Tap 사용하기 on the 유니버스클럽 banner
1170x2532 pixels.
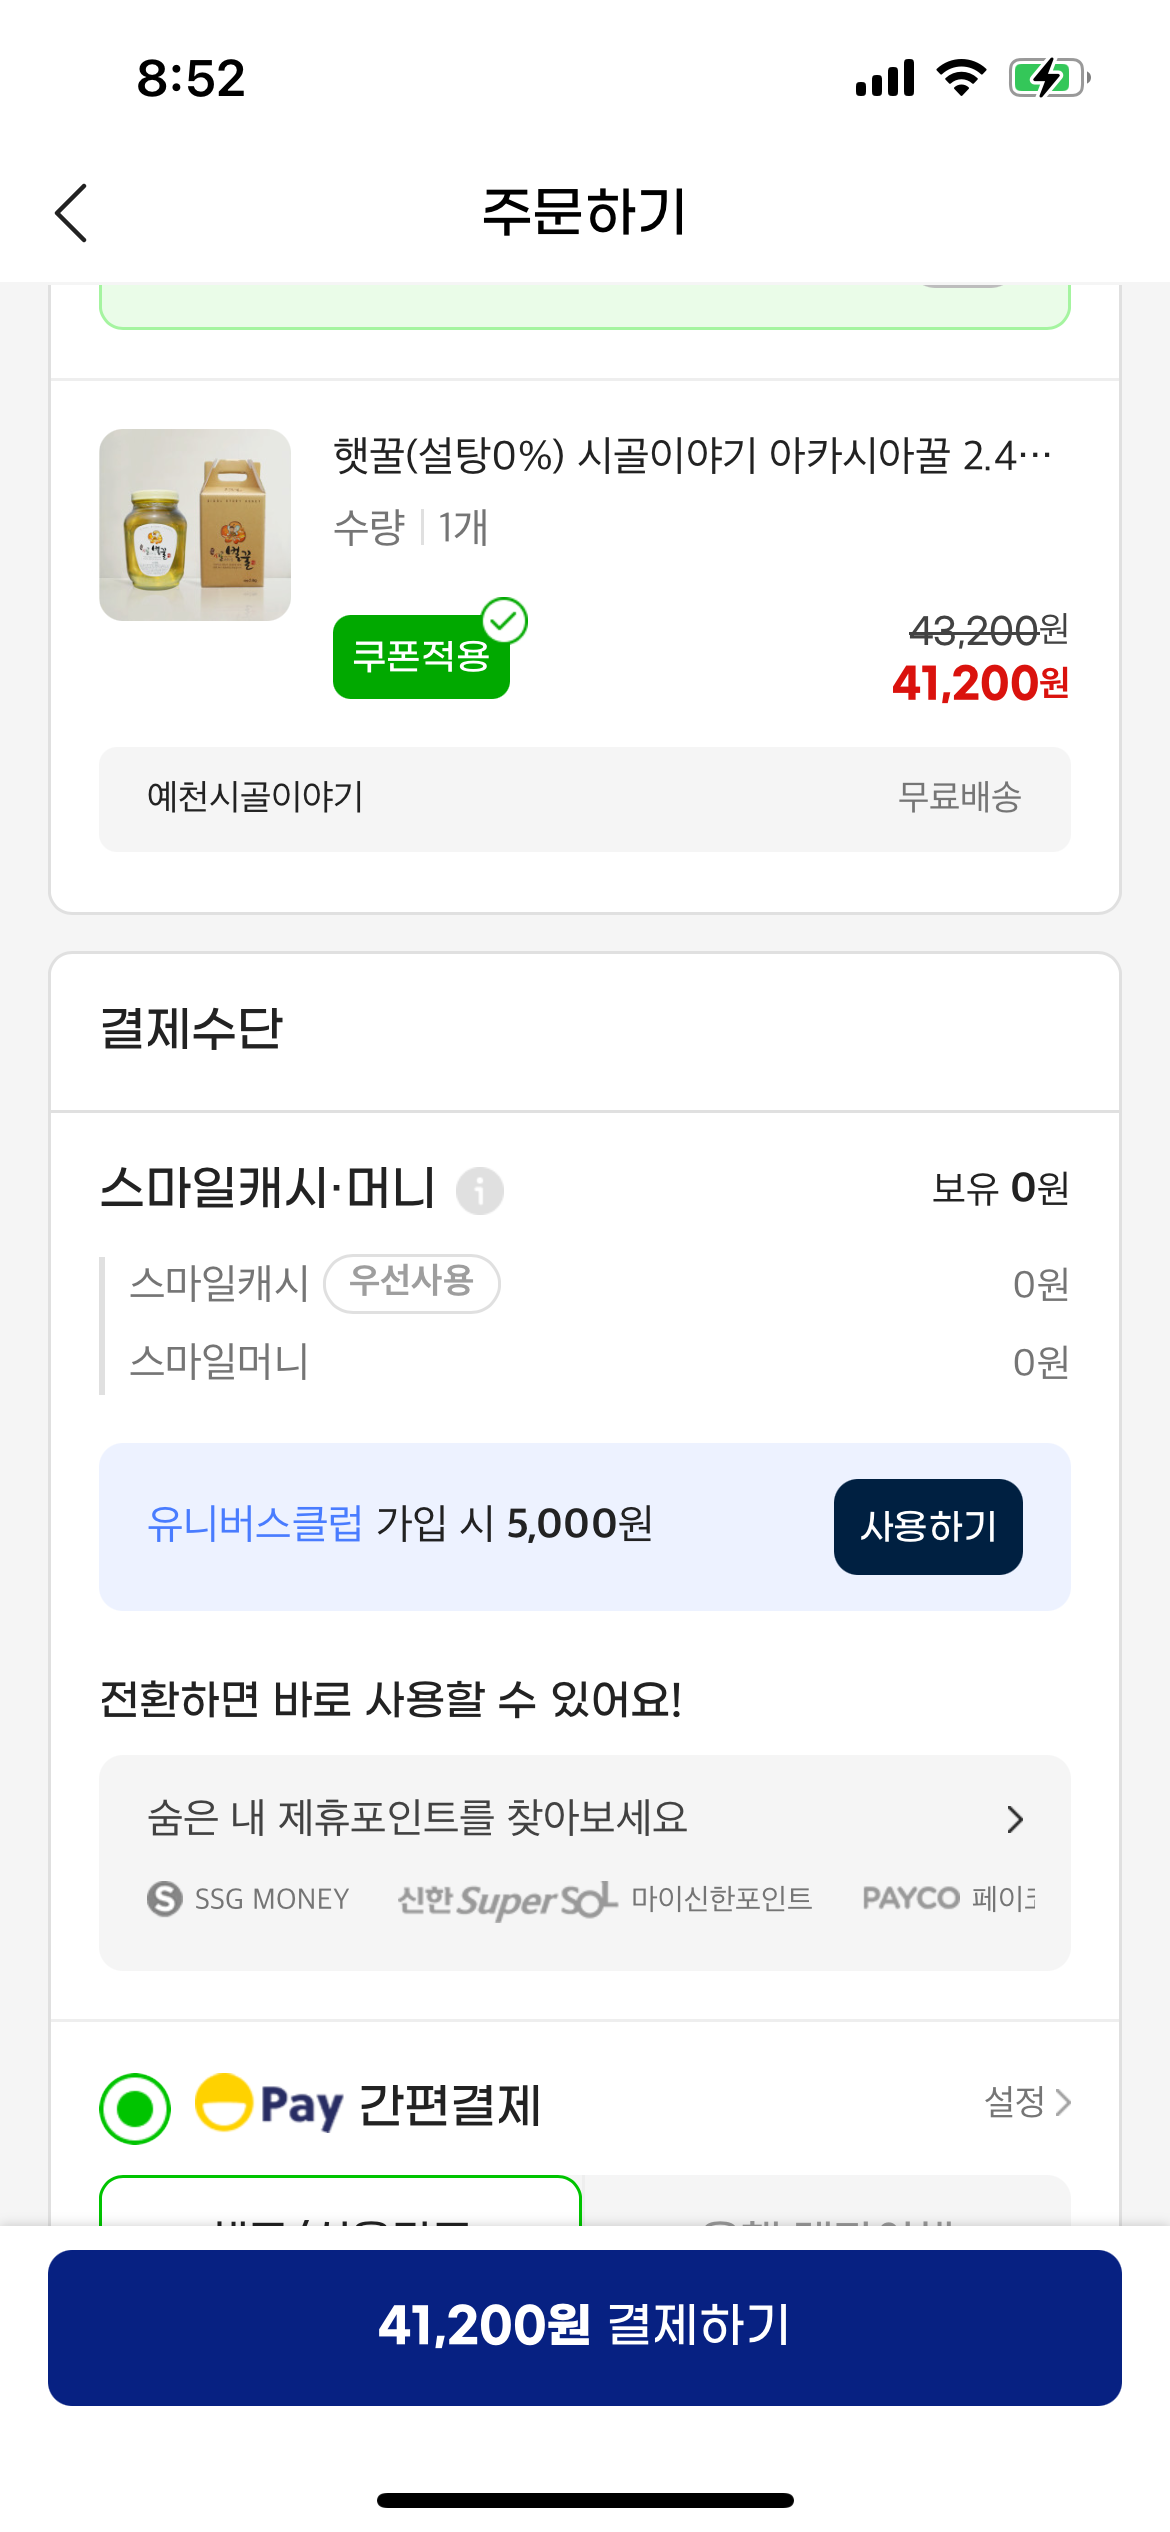coord(927,1527)
